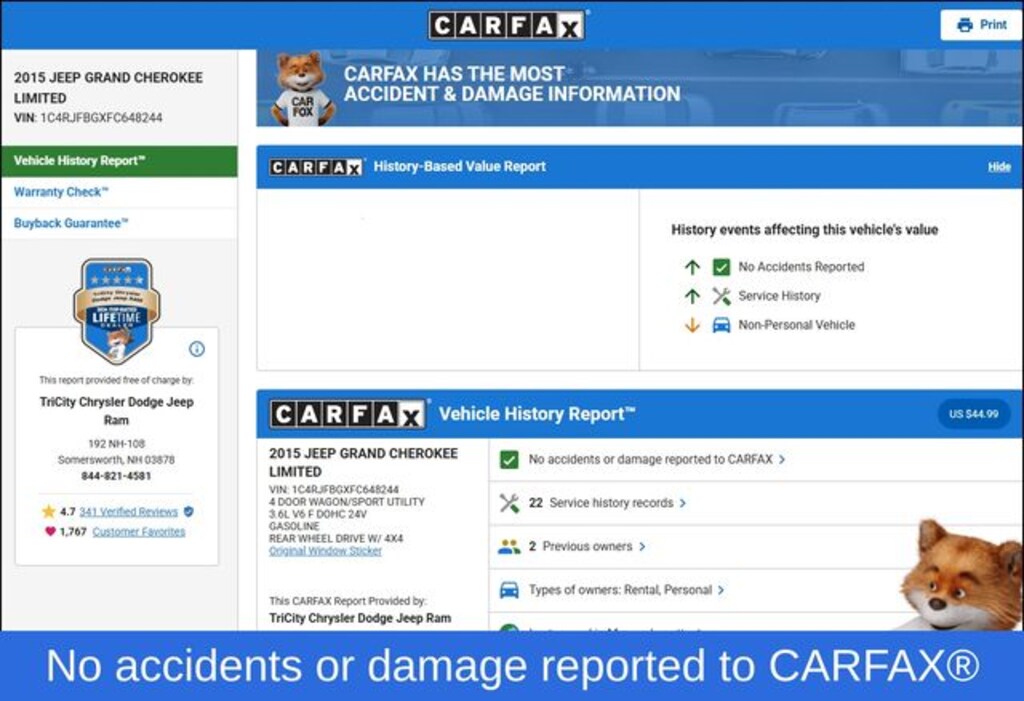Click the verified shield icon after Verified Reviews
Screen dimensions: 1024x701
189,512
